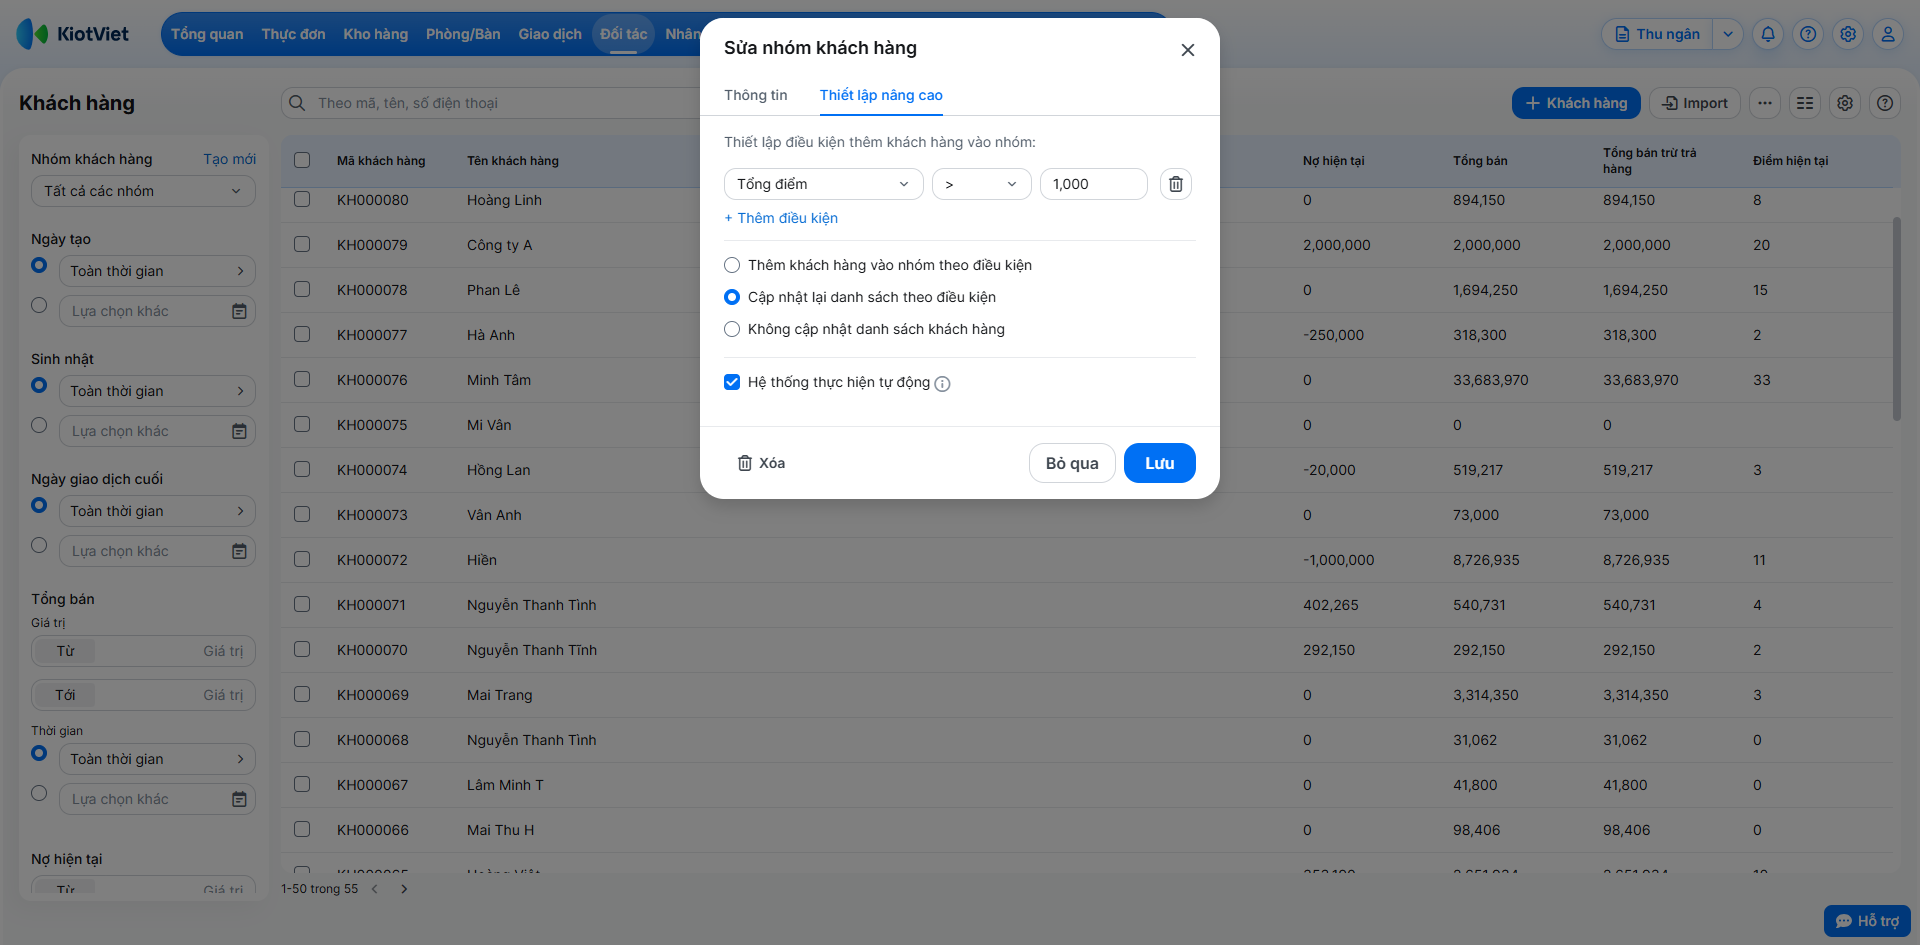The height and width of the screenshot is (945, 1920).
Task: Open the Đối tác menu
Action: (x=624, y=34)
